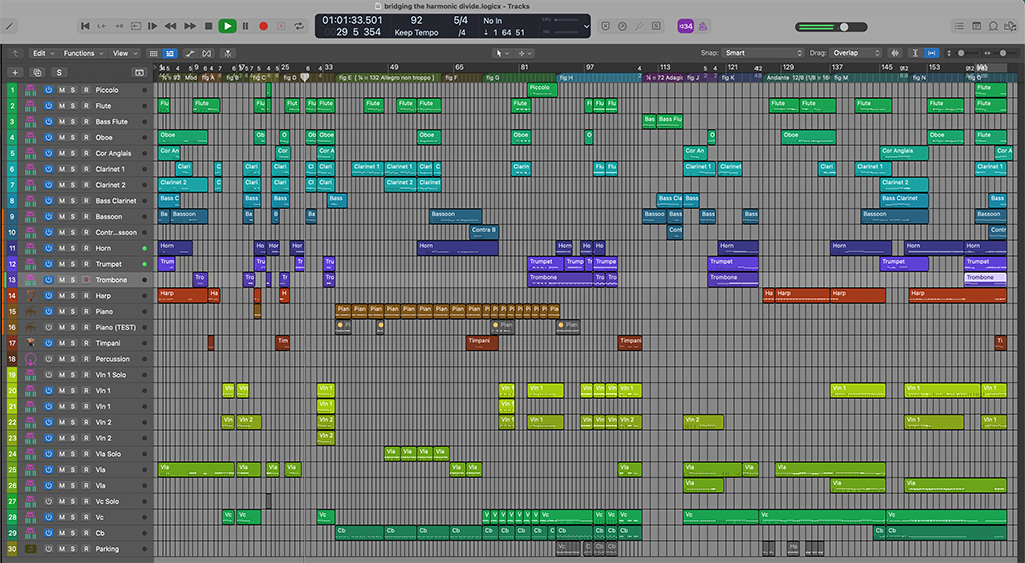Click the 5/4 time signature display
Image resolution: width=1025 pixels, height=563 pixels.
tap(461, 20)
